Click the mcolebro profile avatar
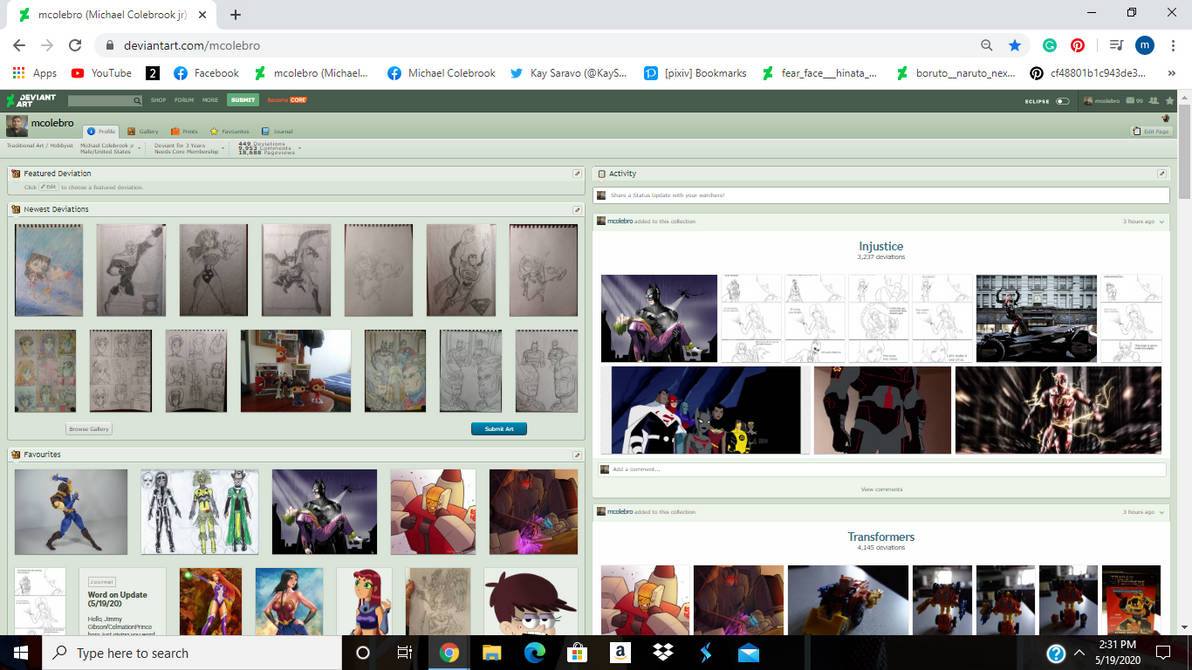 click(x=17, y=125)
